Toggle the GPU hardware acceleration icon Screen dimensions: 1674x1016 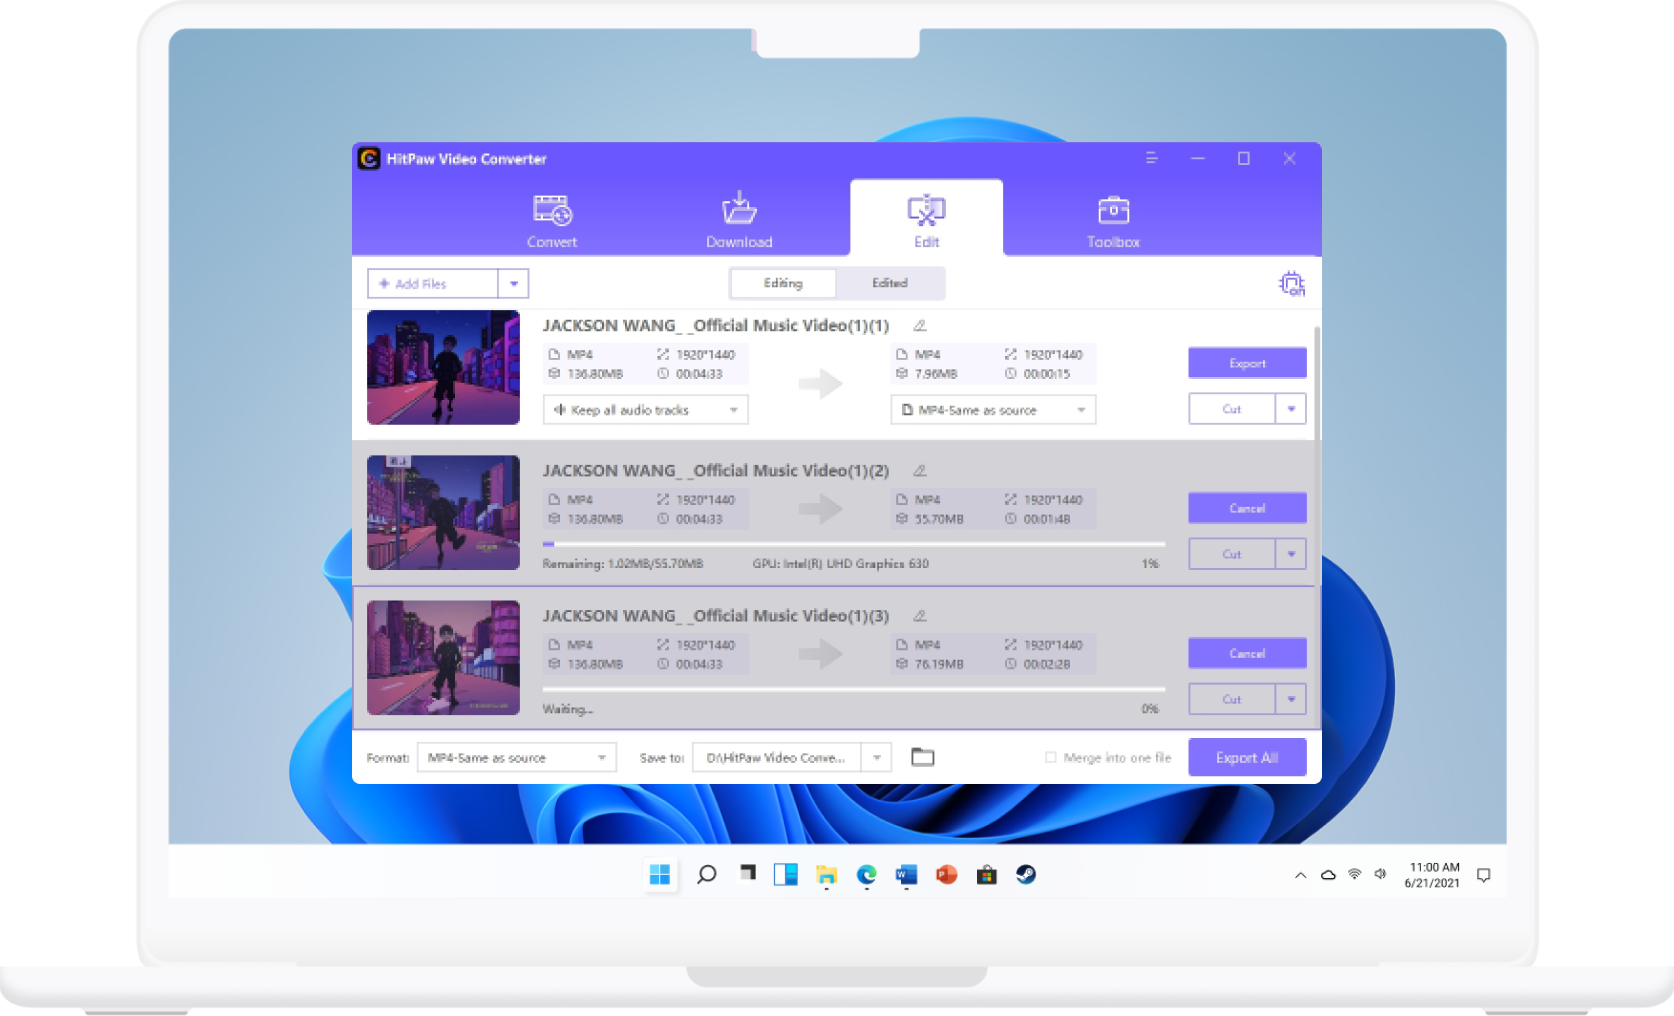click(1291, 284)
